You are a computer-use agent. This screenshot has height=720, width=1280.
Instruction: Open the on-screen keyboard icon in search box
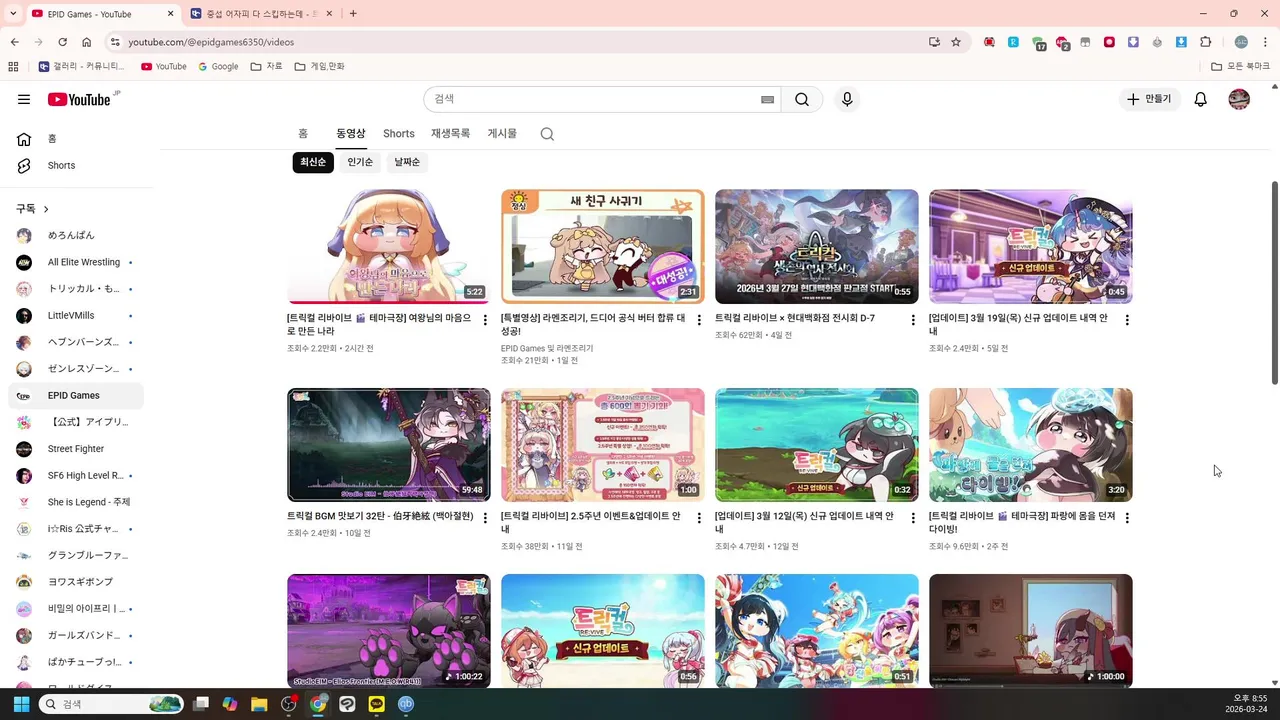tap(767, 99)
